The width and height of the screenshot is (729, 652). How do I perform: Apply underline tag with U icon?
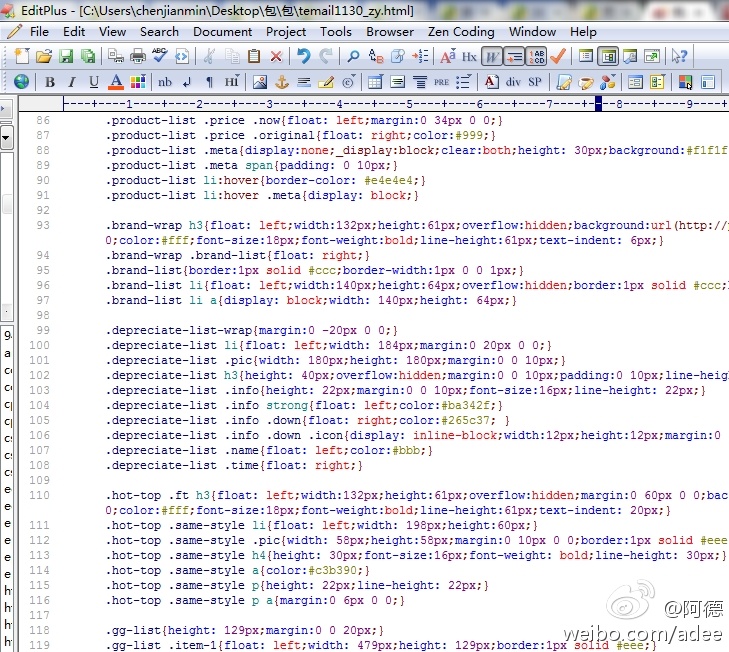point(94,82)
